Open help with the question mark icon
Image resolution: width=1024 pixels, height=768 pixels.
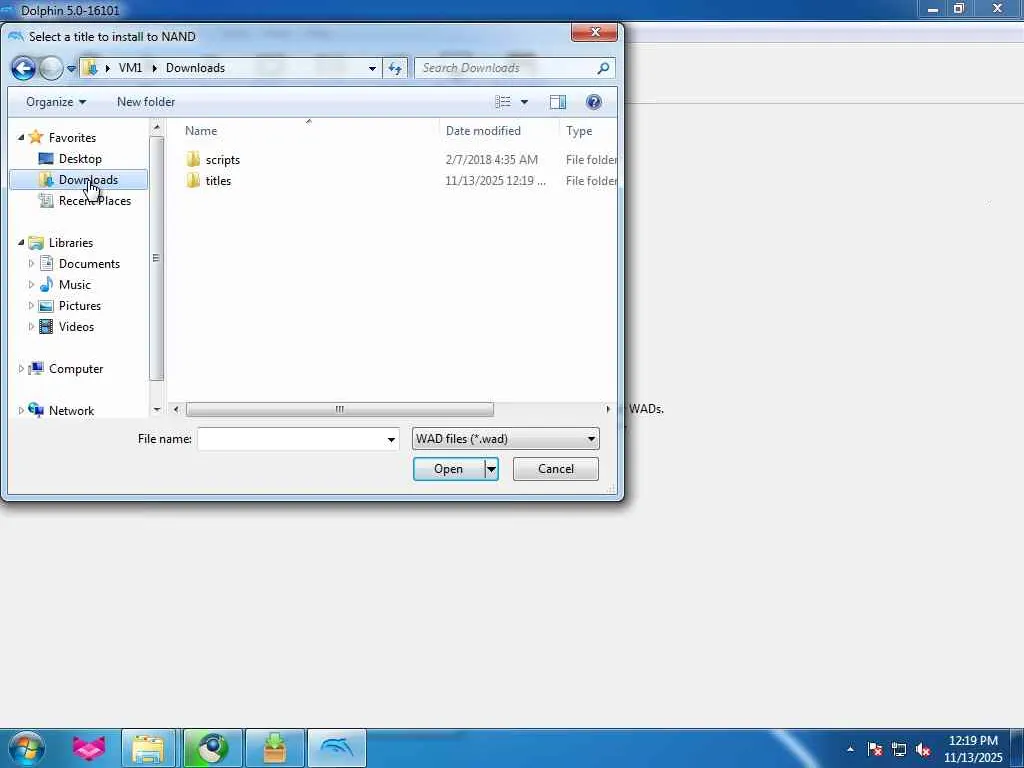pyautogui.click(x=594, y=102)
